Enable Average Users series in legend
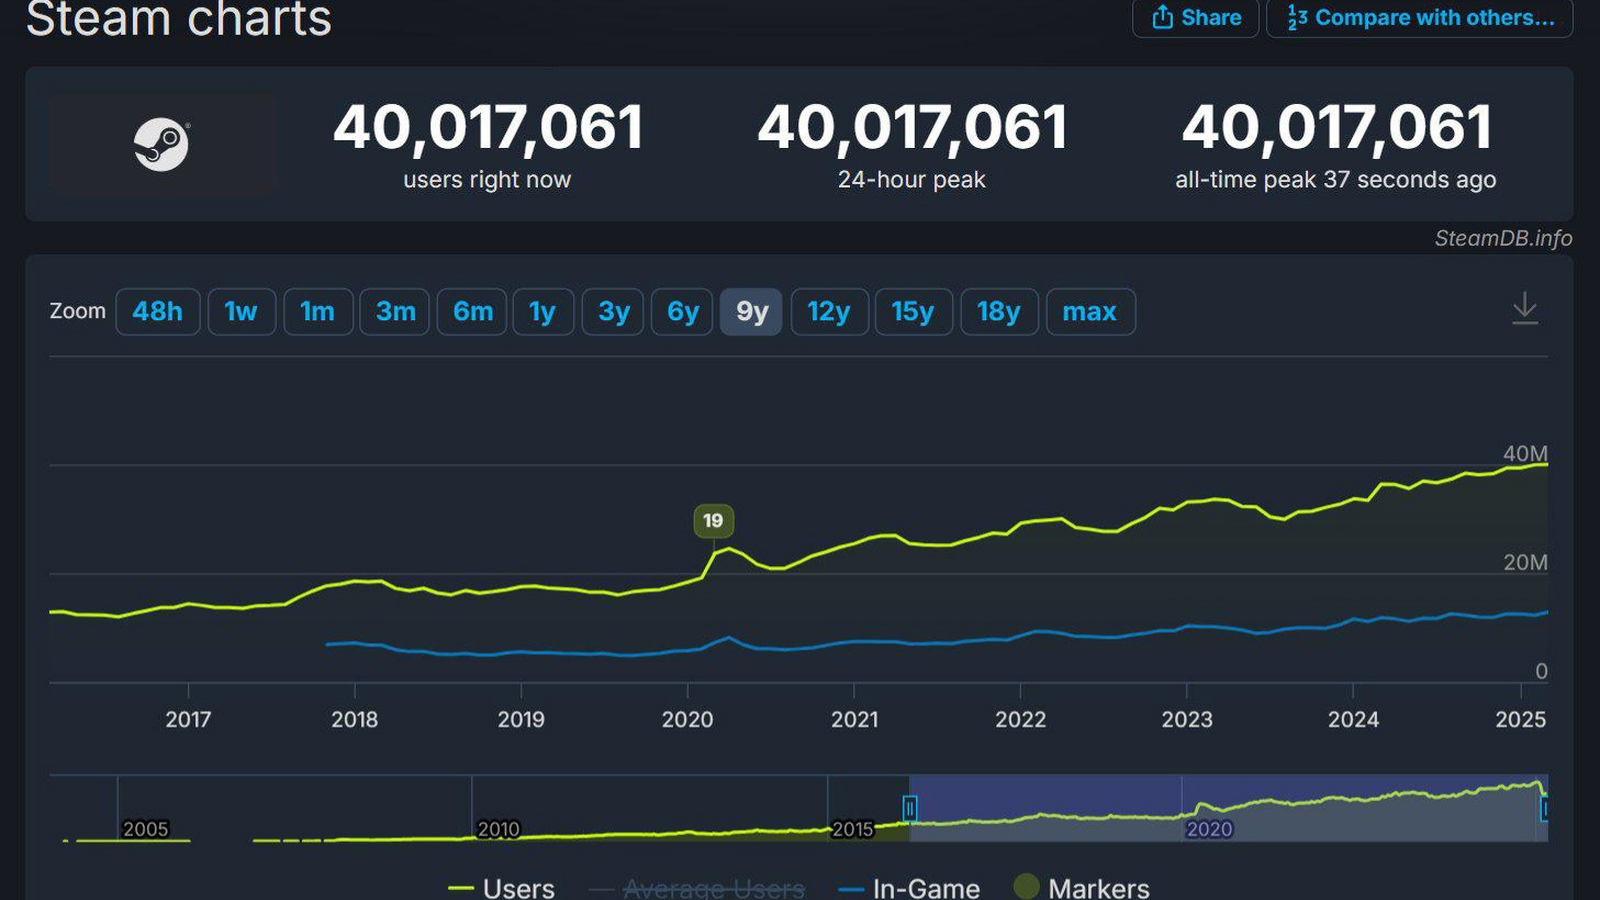Image resolution: width=1600 pixels, height=900 pixels. tap(697, 888)
